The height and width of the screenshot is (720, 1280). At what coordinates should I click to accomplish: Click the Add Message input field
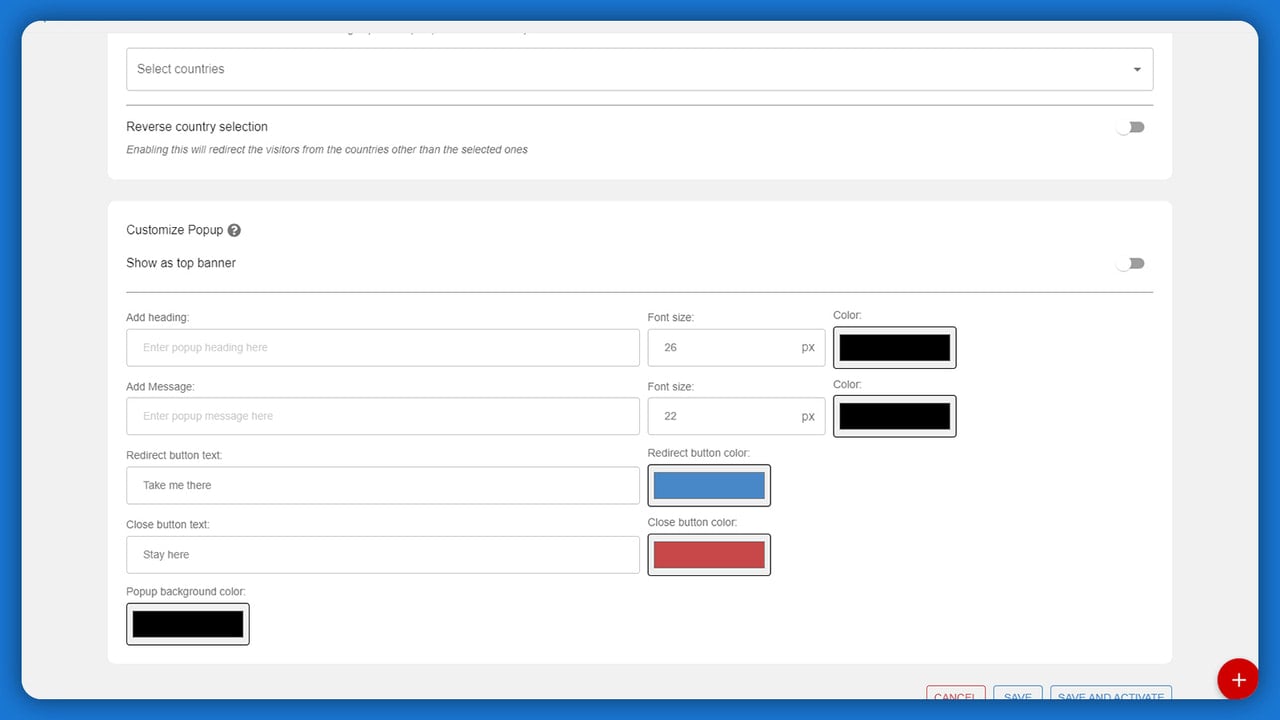click(383, 416)
